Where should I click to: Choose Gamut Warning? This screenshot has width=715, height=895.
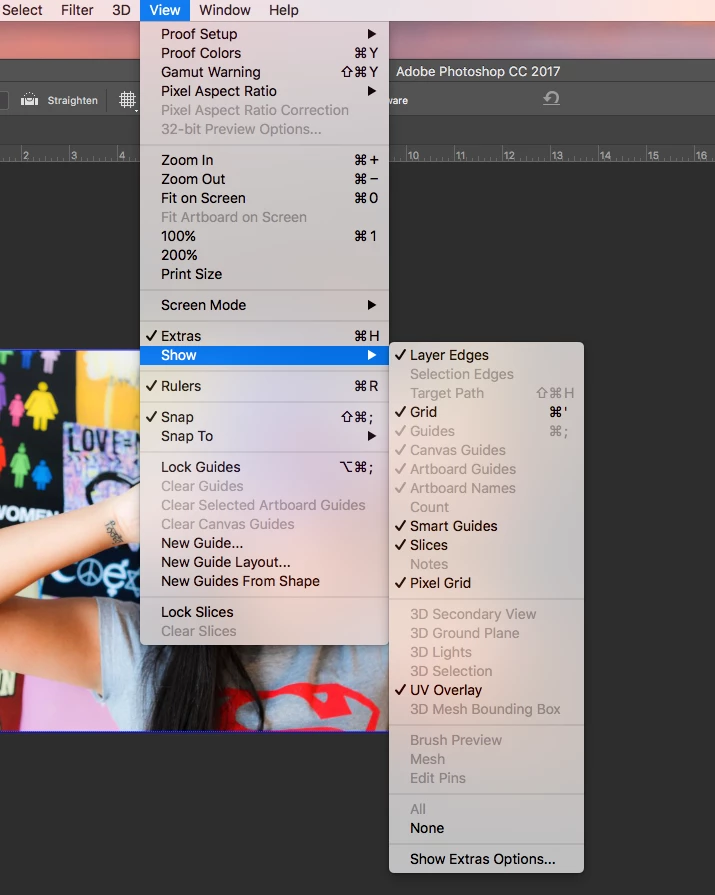pos(264,72)
